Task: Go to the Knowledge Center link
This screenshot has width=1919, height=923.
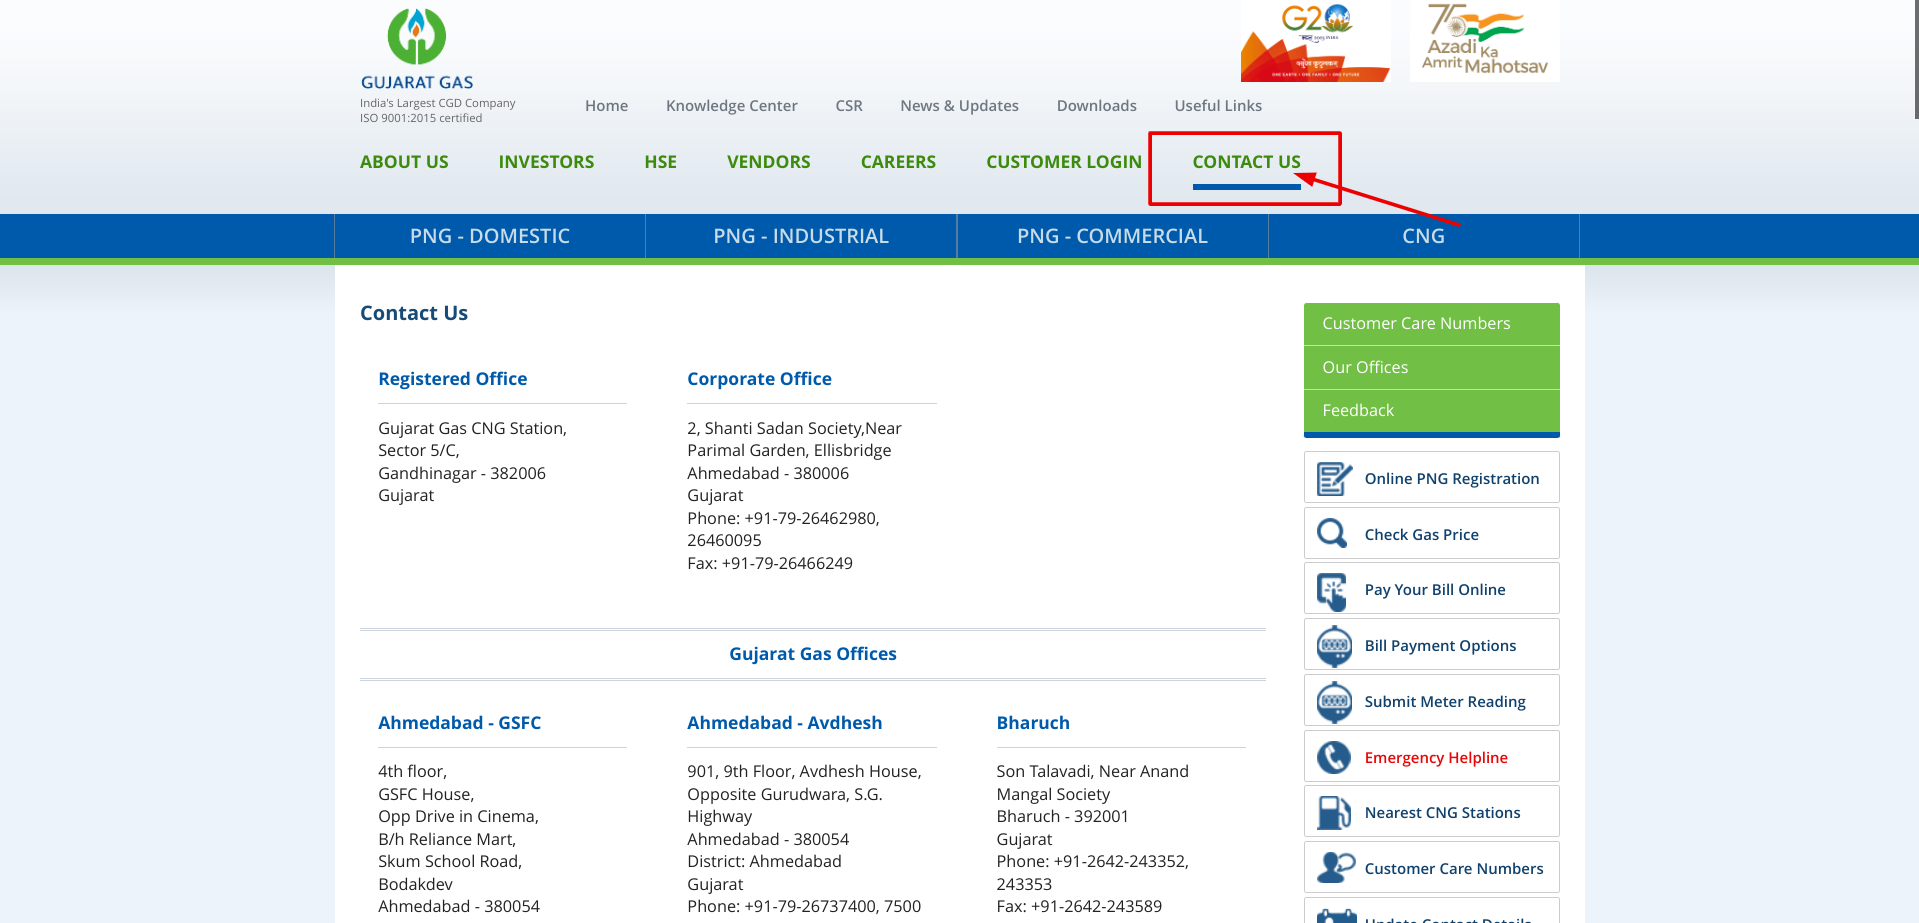Action: [x=731, y=106]
